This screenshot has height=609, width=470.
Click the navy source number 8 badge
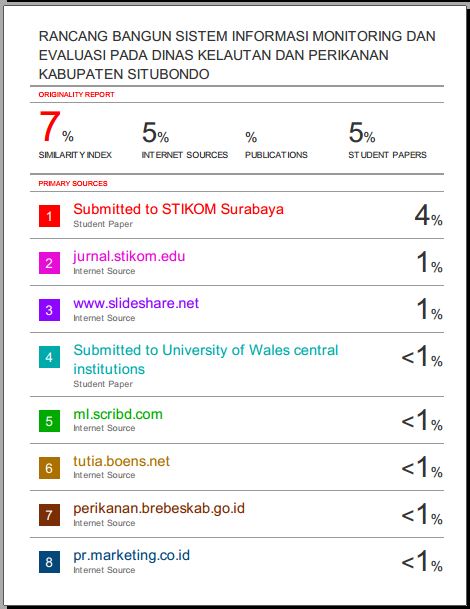click(49, 562)
